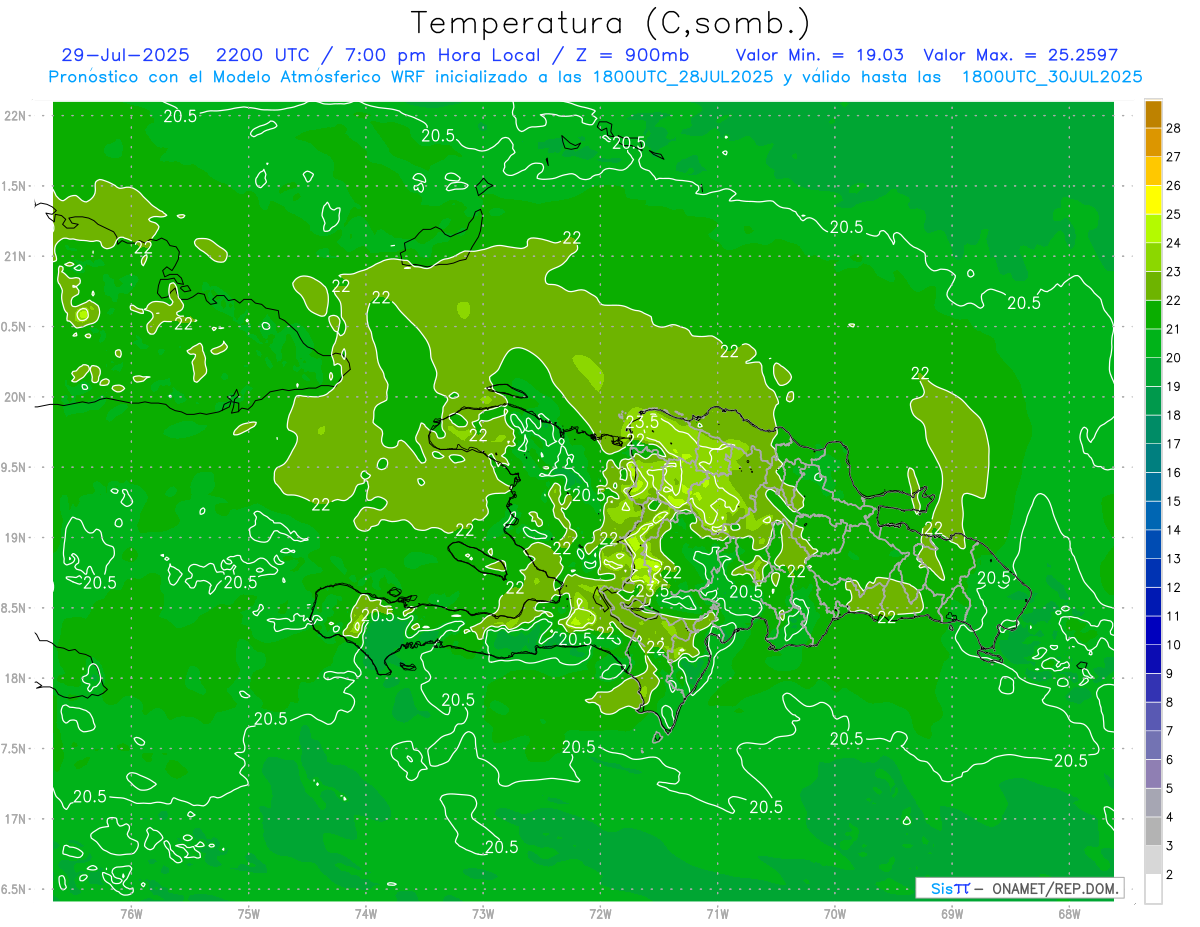Click the number 3 on the color scale

click(x=1171, y=846)
